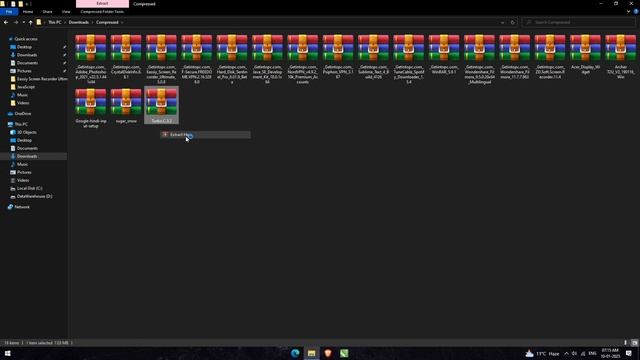The height and width of the screenshot is (360, 640).
Task: Open Local Disk (C:) in sidebar
Action: [29, 188]
